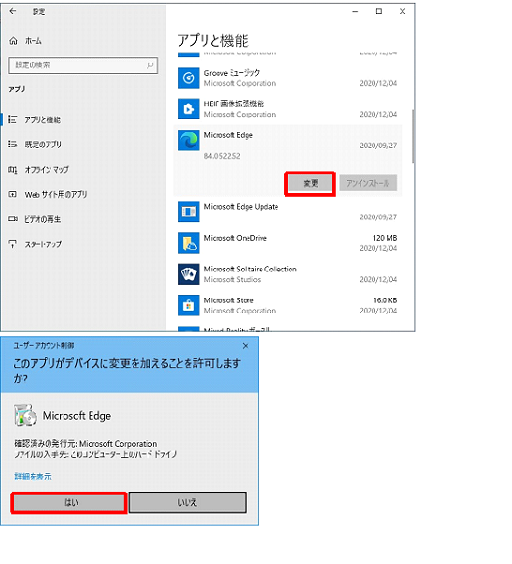Select the HEIF 画像拡張機能 list entry
The image size is (512, 564).
tap(288, 109)
